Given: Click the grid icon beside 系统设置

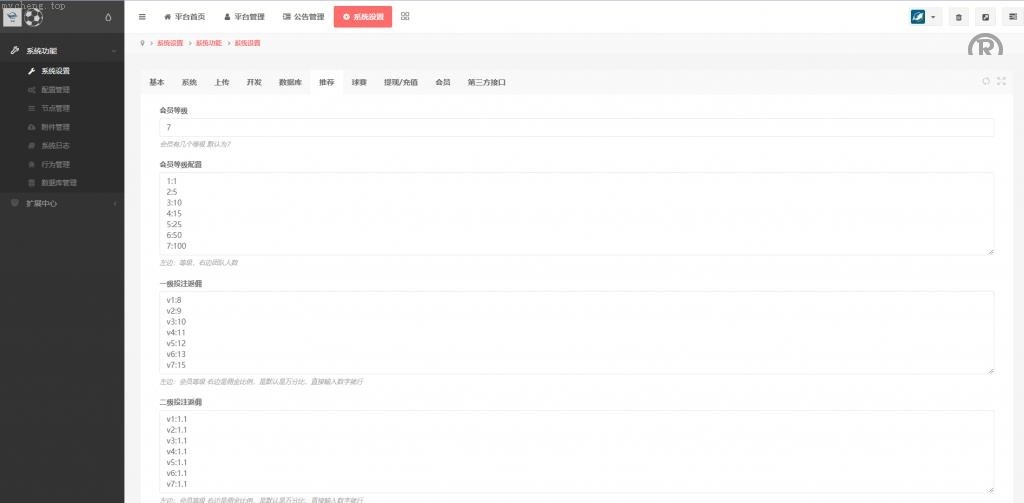Looking at the screenshot, I should coord(405,16).
